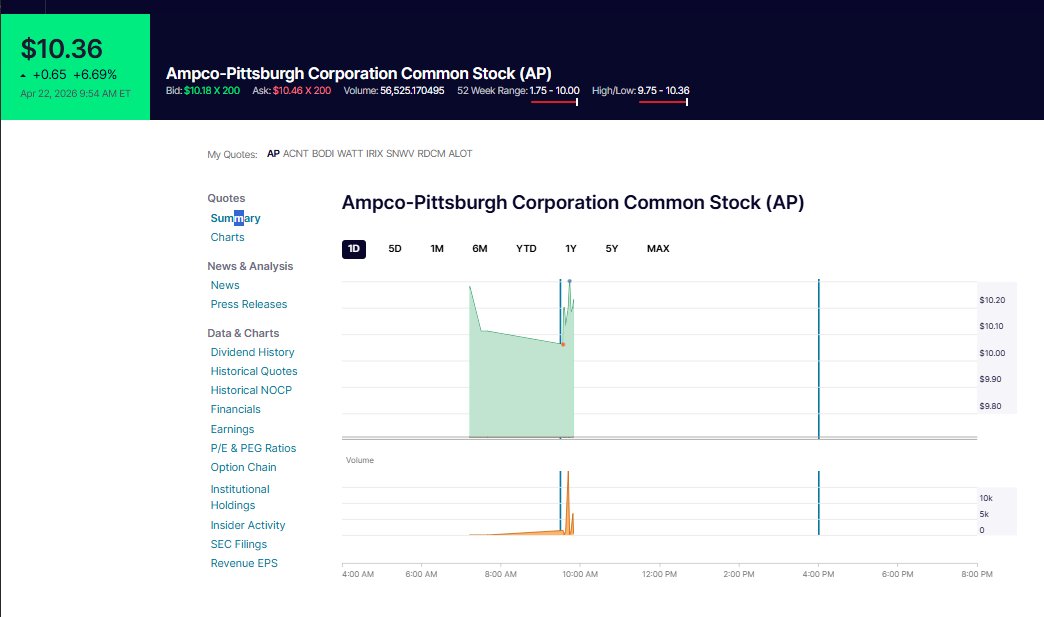Click the Apr 22, 2026 9:54 AM ET timestamp
Viewport: 1044px width, 617px height.
point(75,94)
